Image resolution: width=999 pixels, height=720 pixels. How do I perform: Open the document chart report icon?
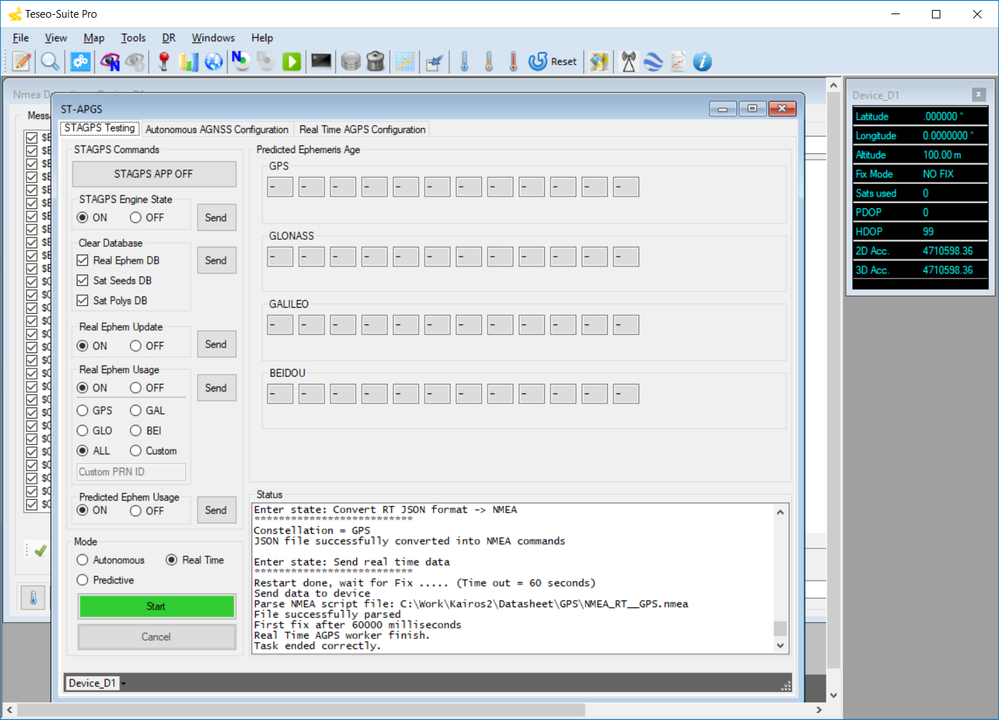tap(678, 61)
